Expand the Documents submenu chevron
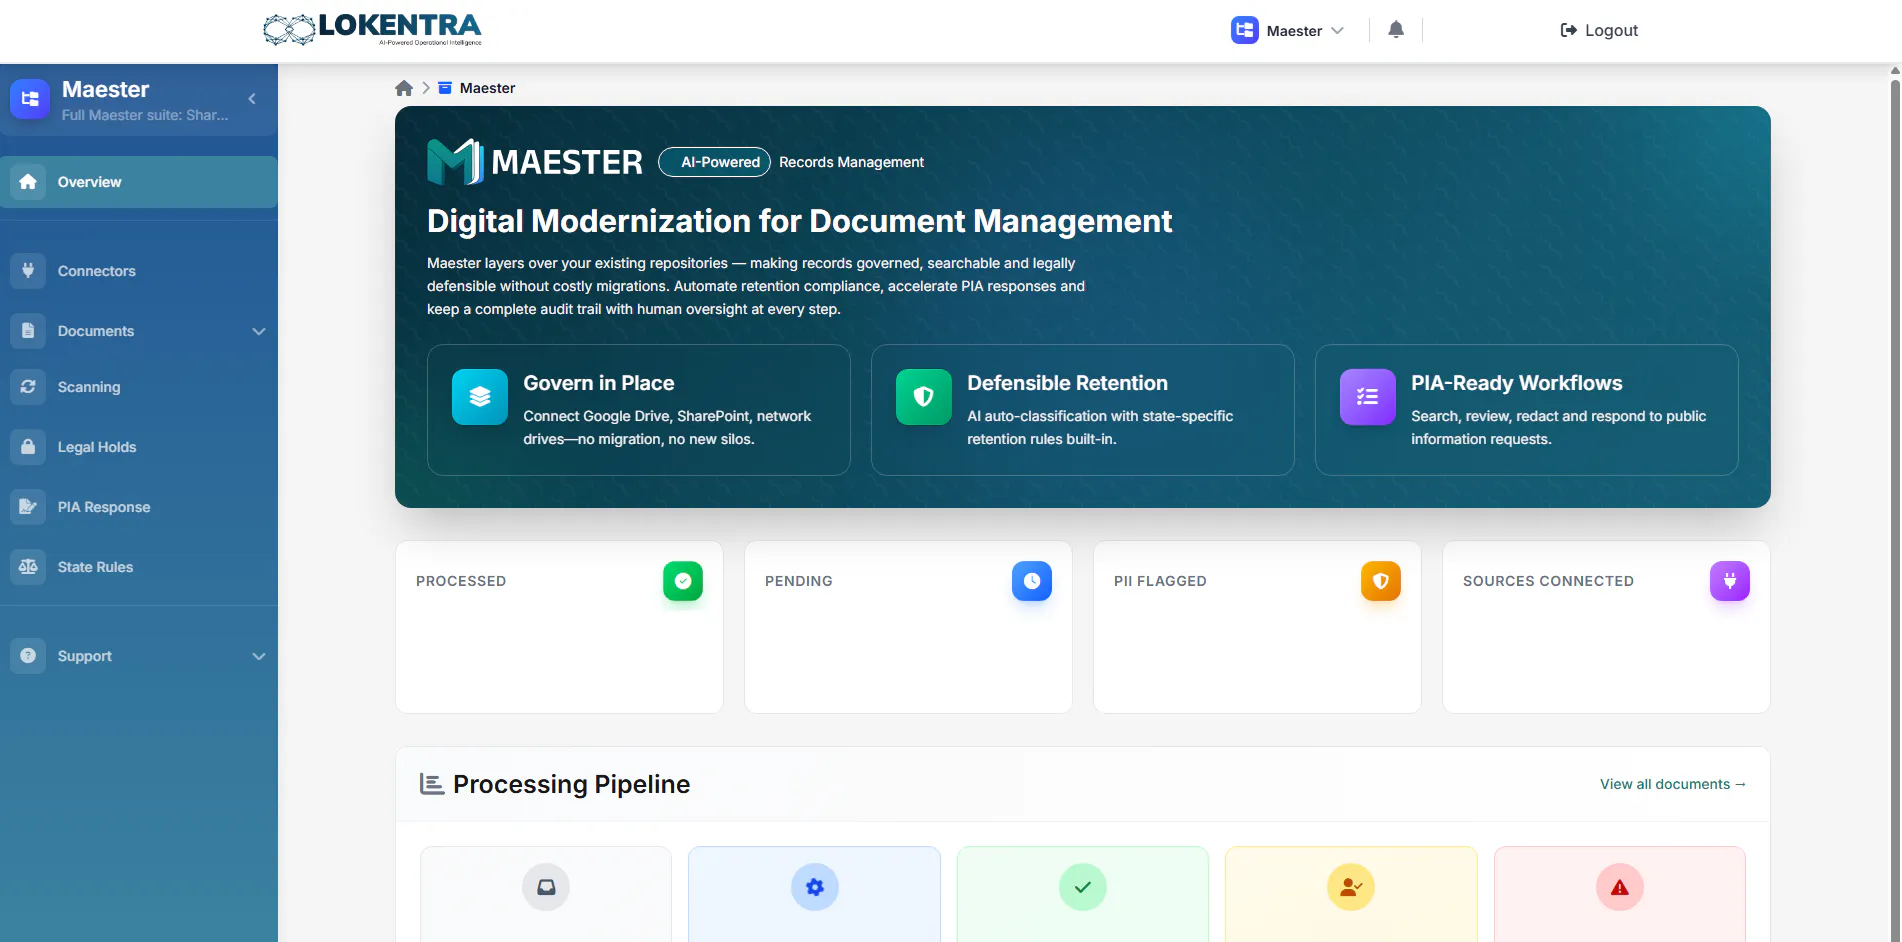1902x942 pixels. (259, 331)
